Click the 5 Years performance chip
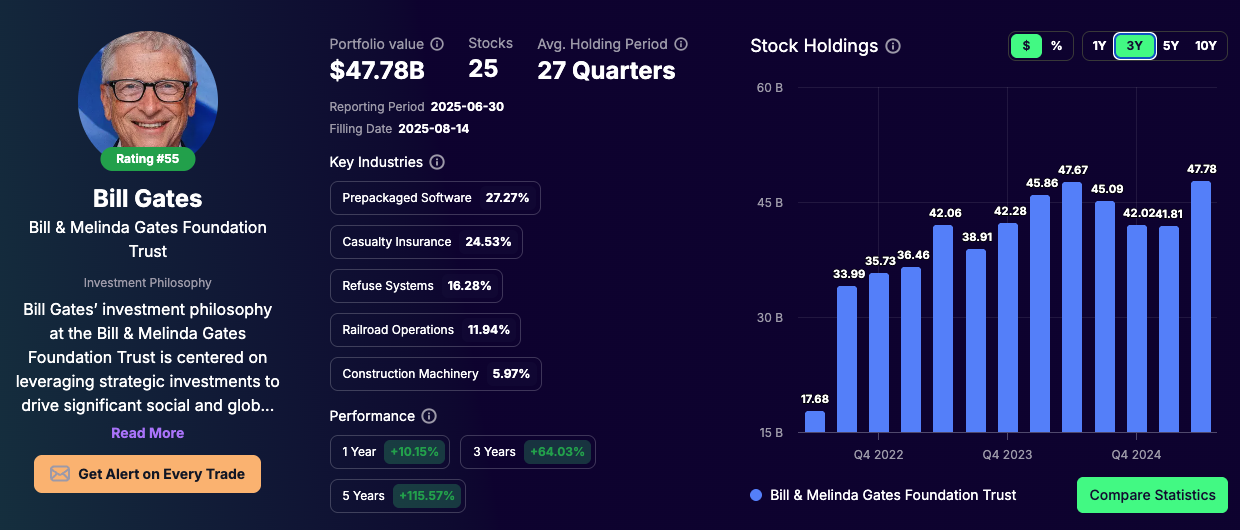1240x530 pixels. coord(398,496)
